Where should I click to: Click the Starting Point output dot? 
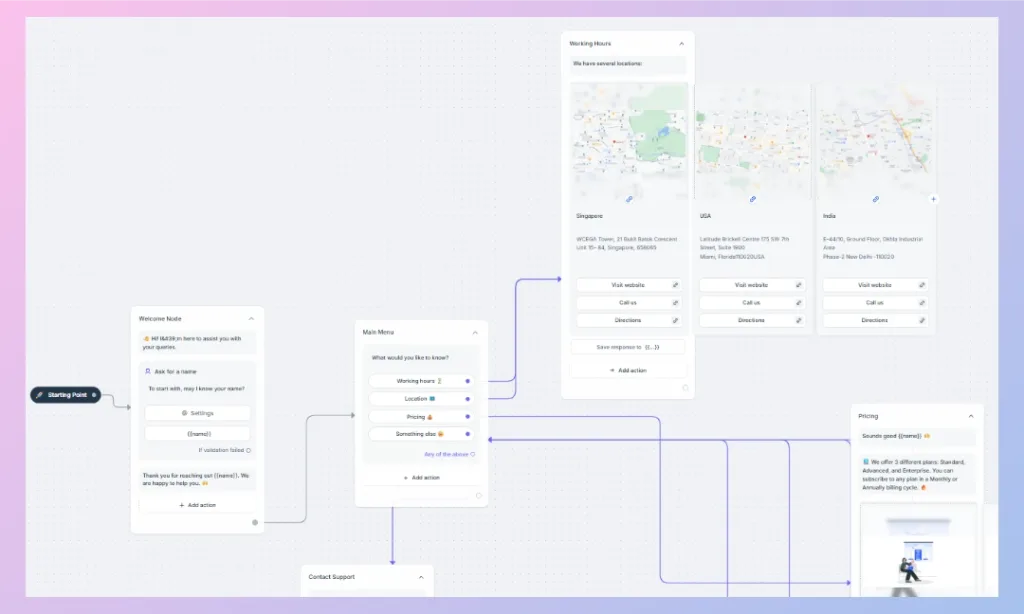click(x=94, y=395)
